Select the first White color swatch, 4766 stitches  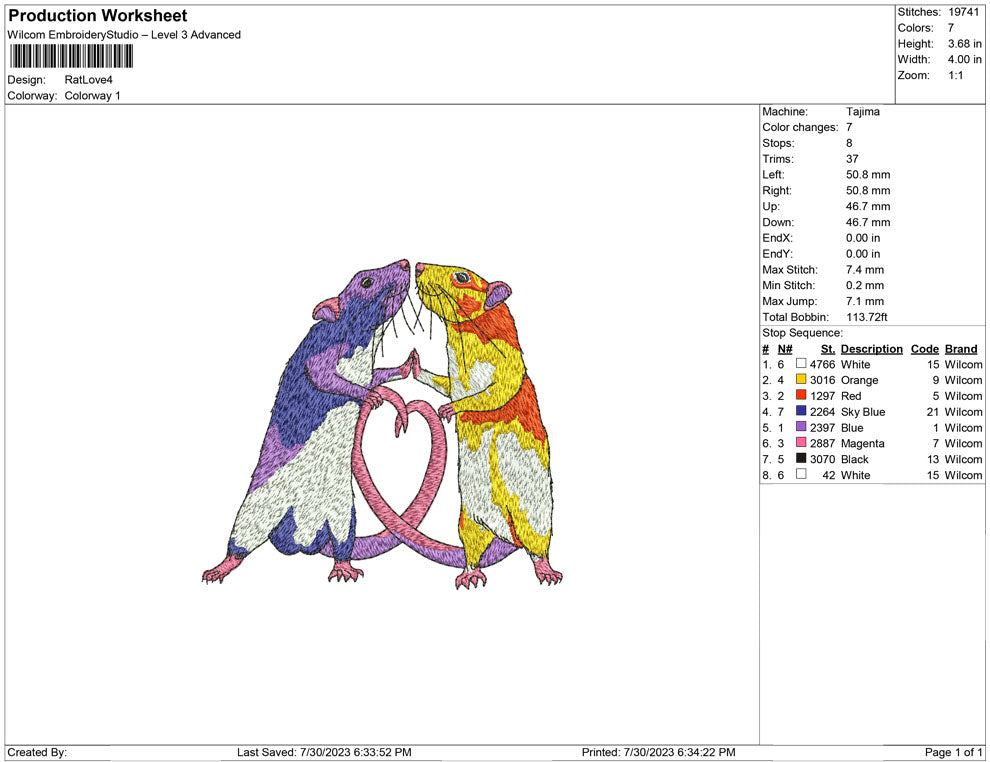pyautogui.click(x=801, y=364)
